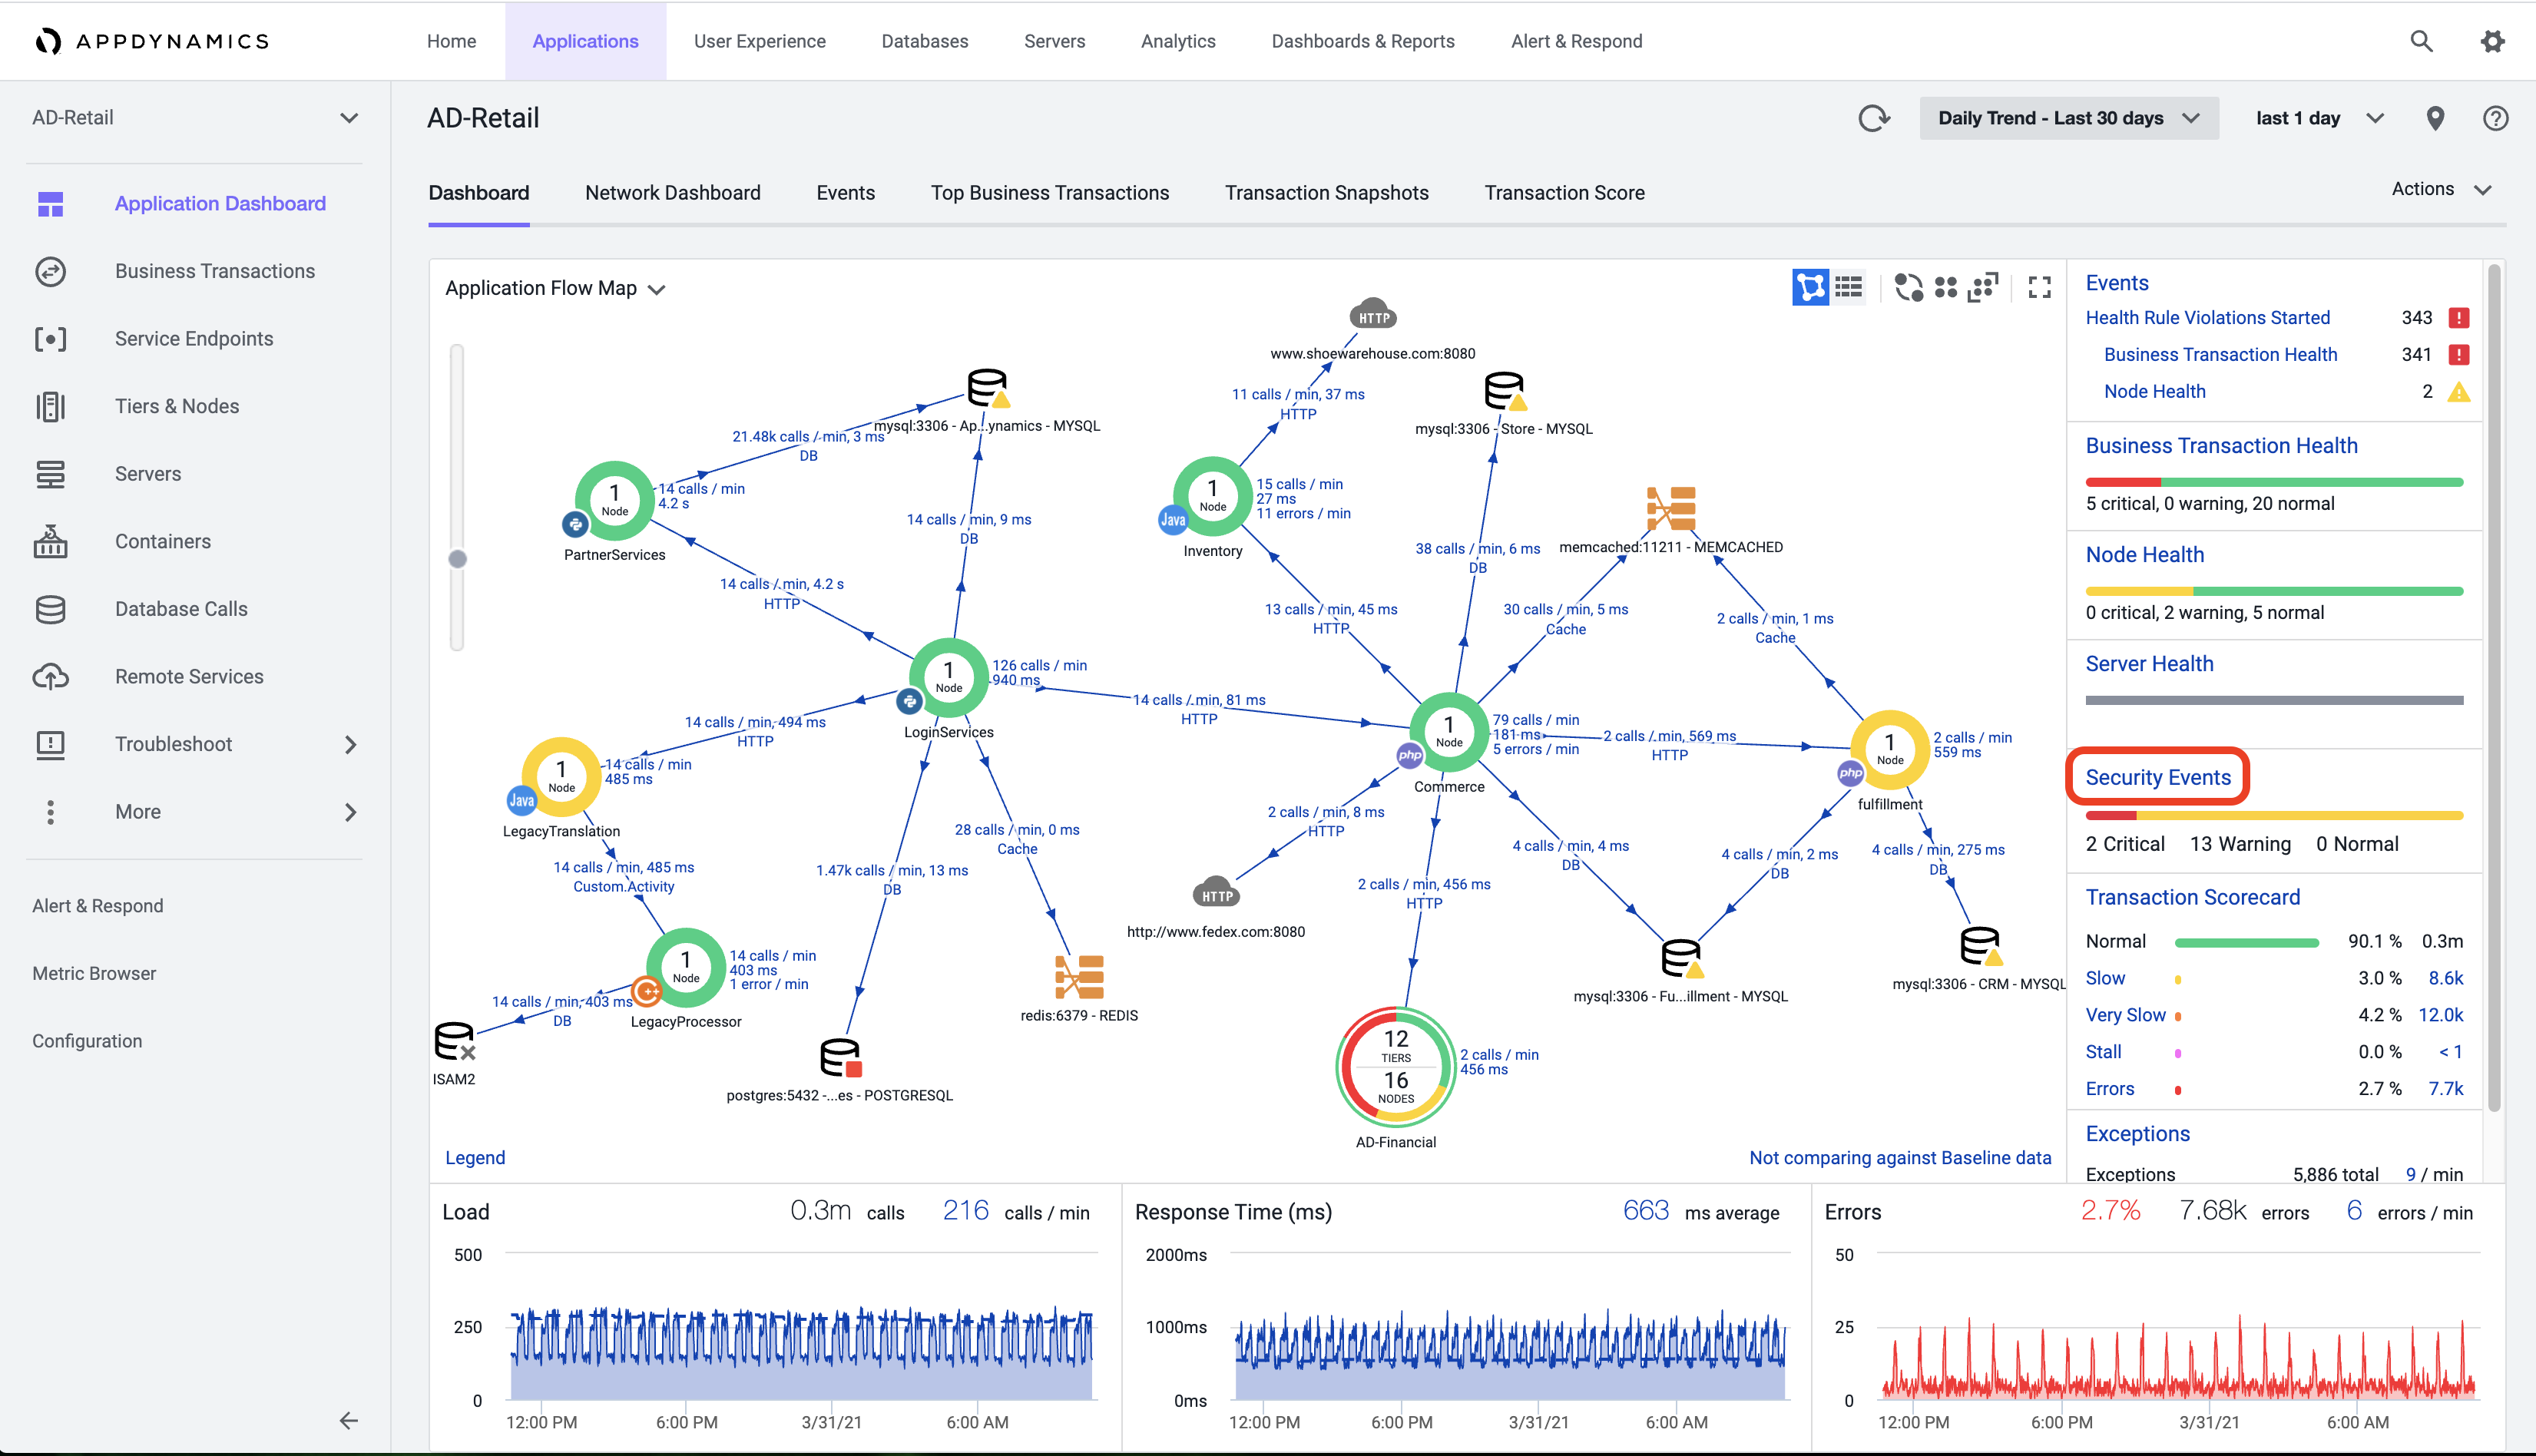Select the LoginServices tier node
This screenshot has width=2536, height=1456.
point(949,677)
